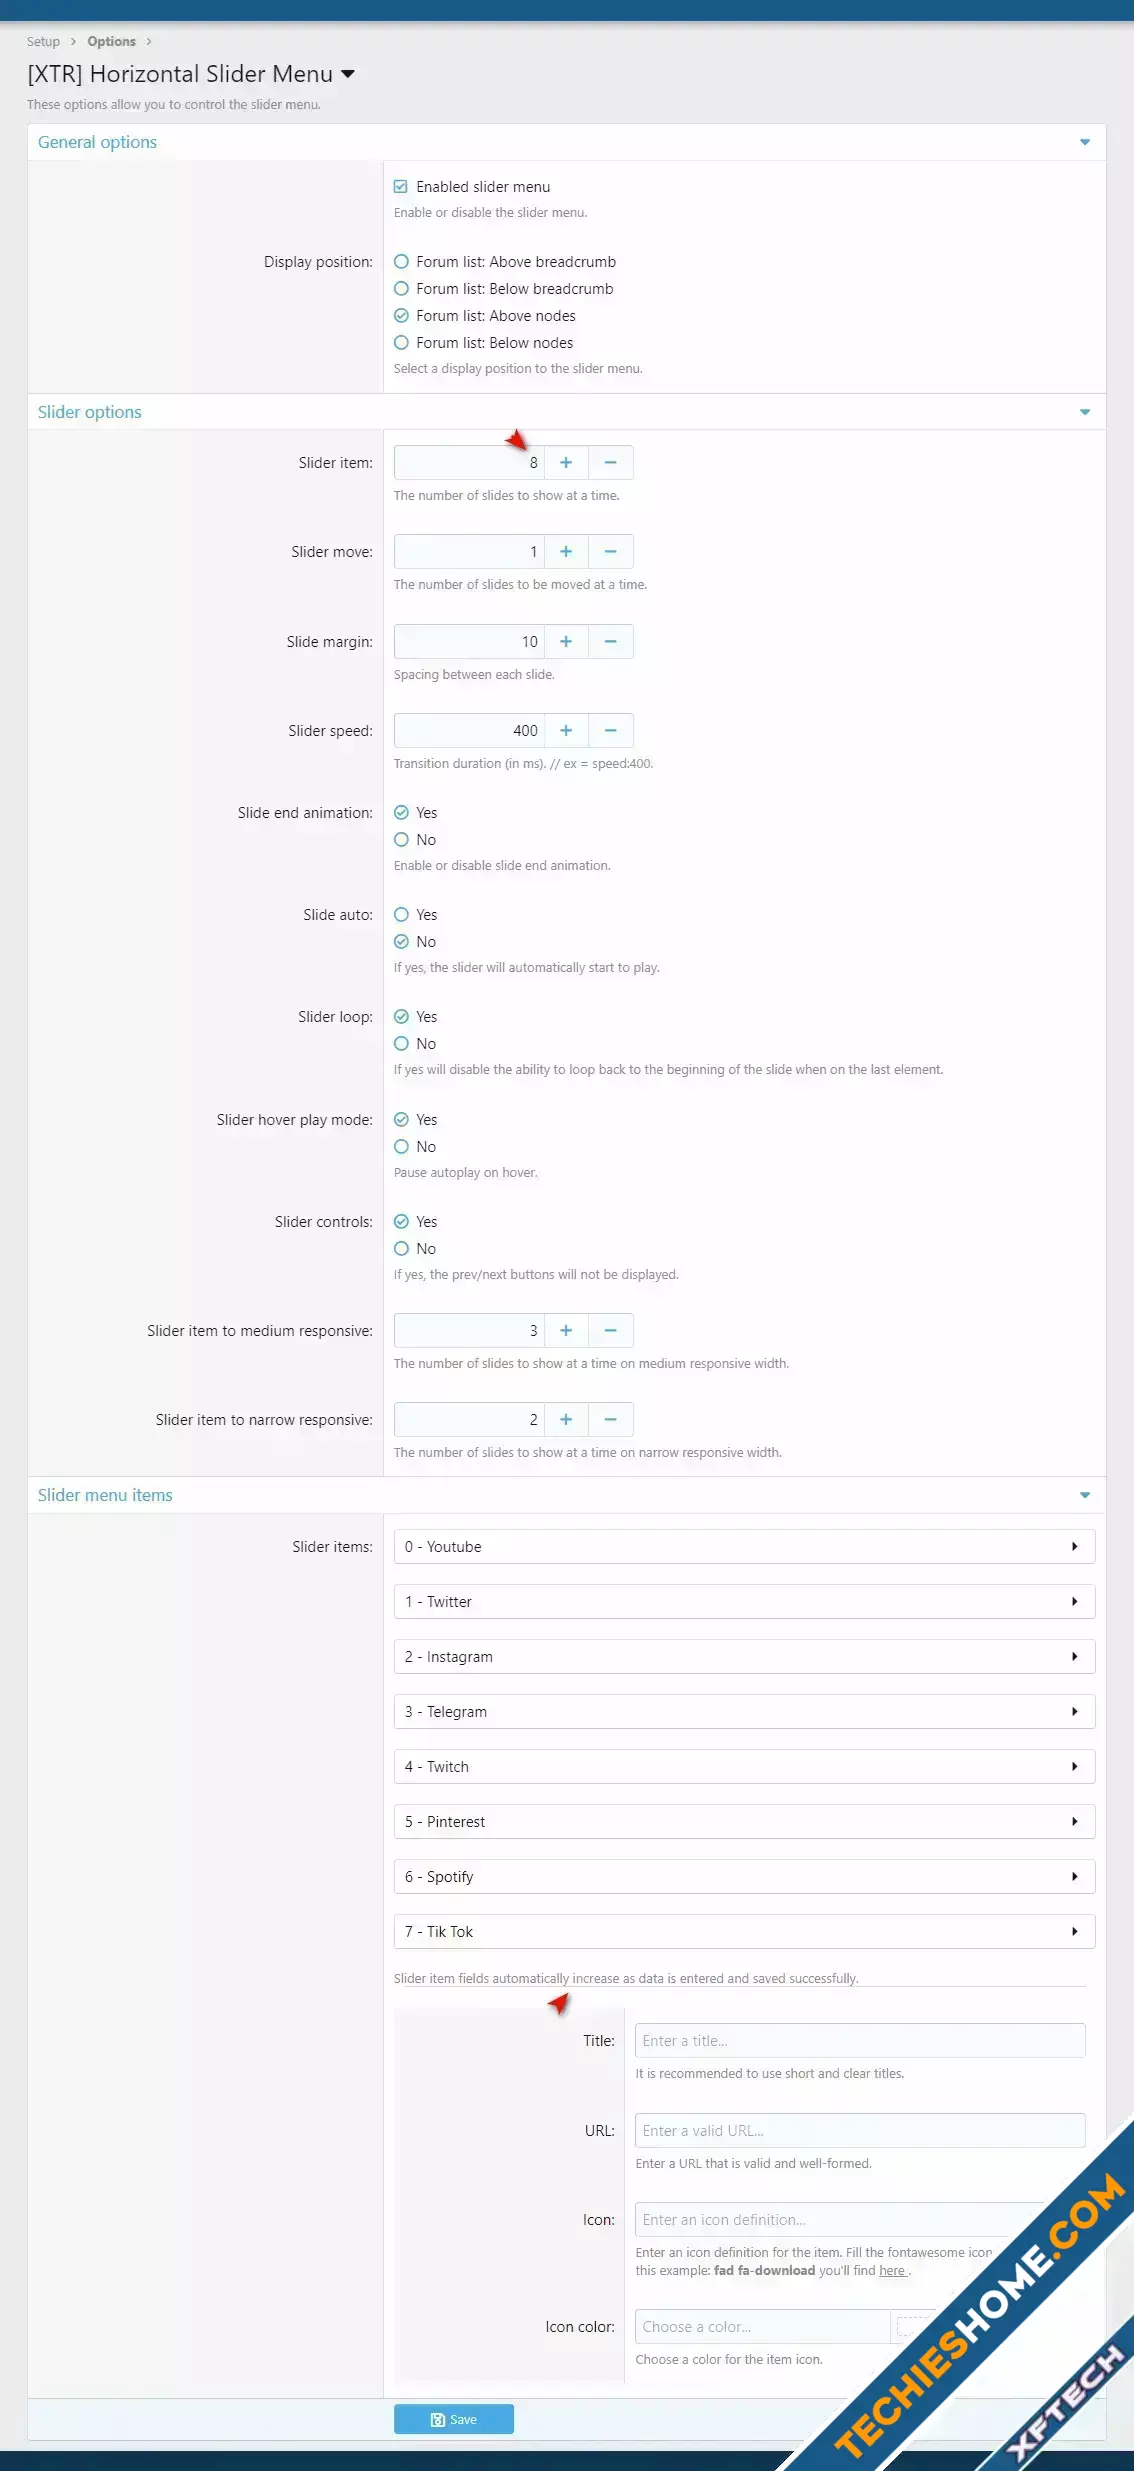The width and height of the screenshot is (1134, 2471).
Task: Toggle Enabled slider menu checkbox
Action: coord(401,187)
